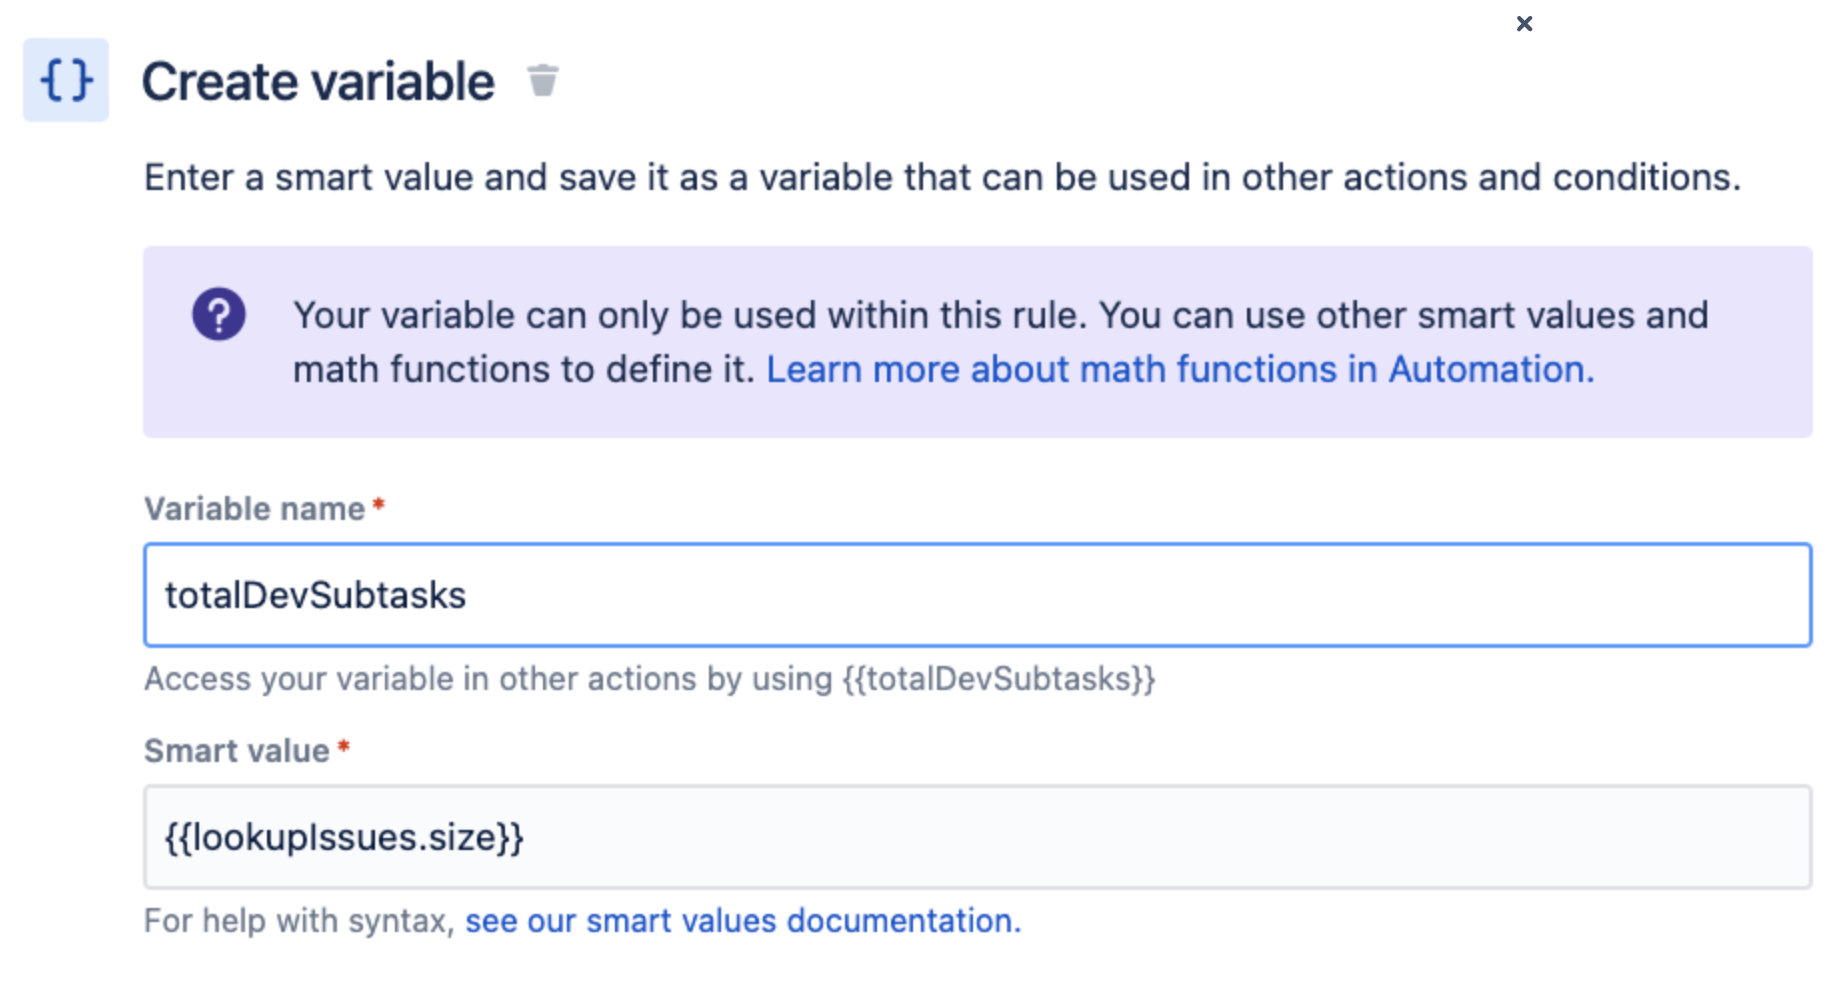
Task: Open the smart values documentation link
Action: [742, 920]
